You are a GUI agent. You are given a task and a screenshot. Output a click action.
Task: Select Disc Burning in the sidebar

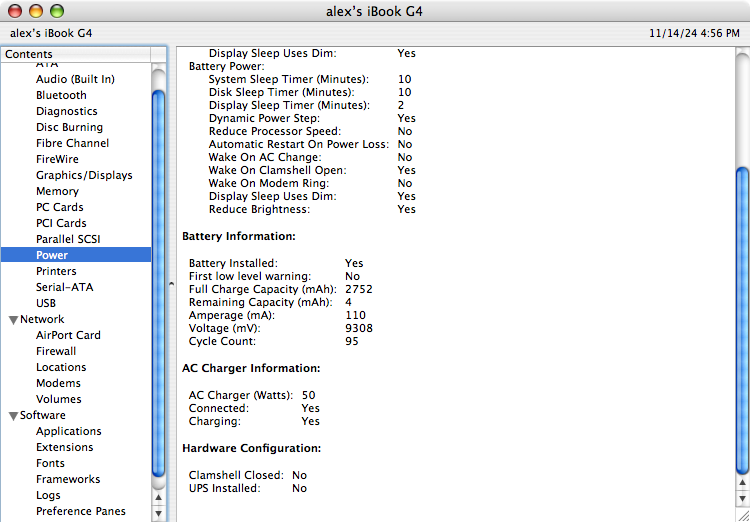click(69, 127)
